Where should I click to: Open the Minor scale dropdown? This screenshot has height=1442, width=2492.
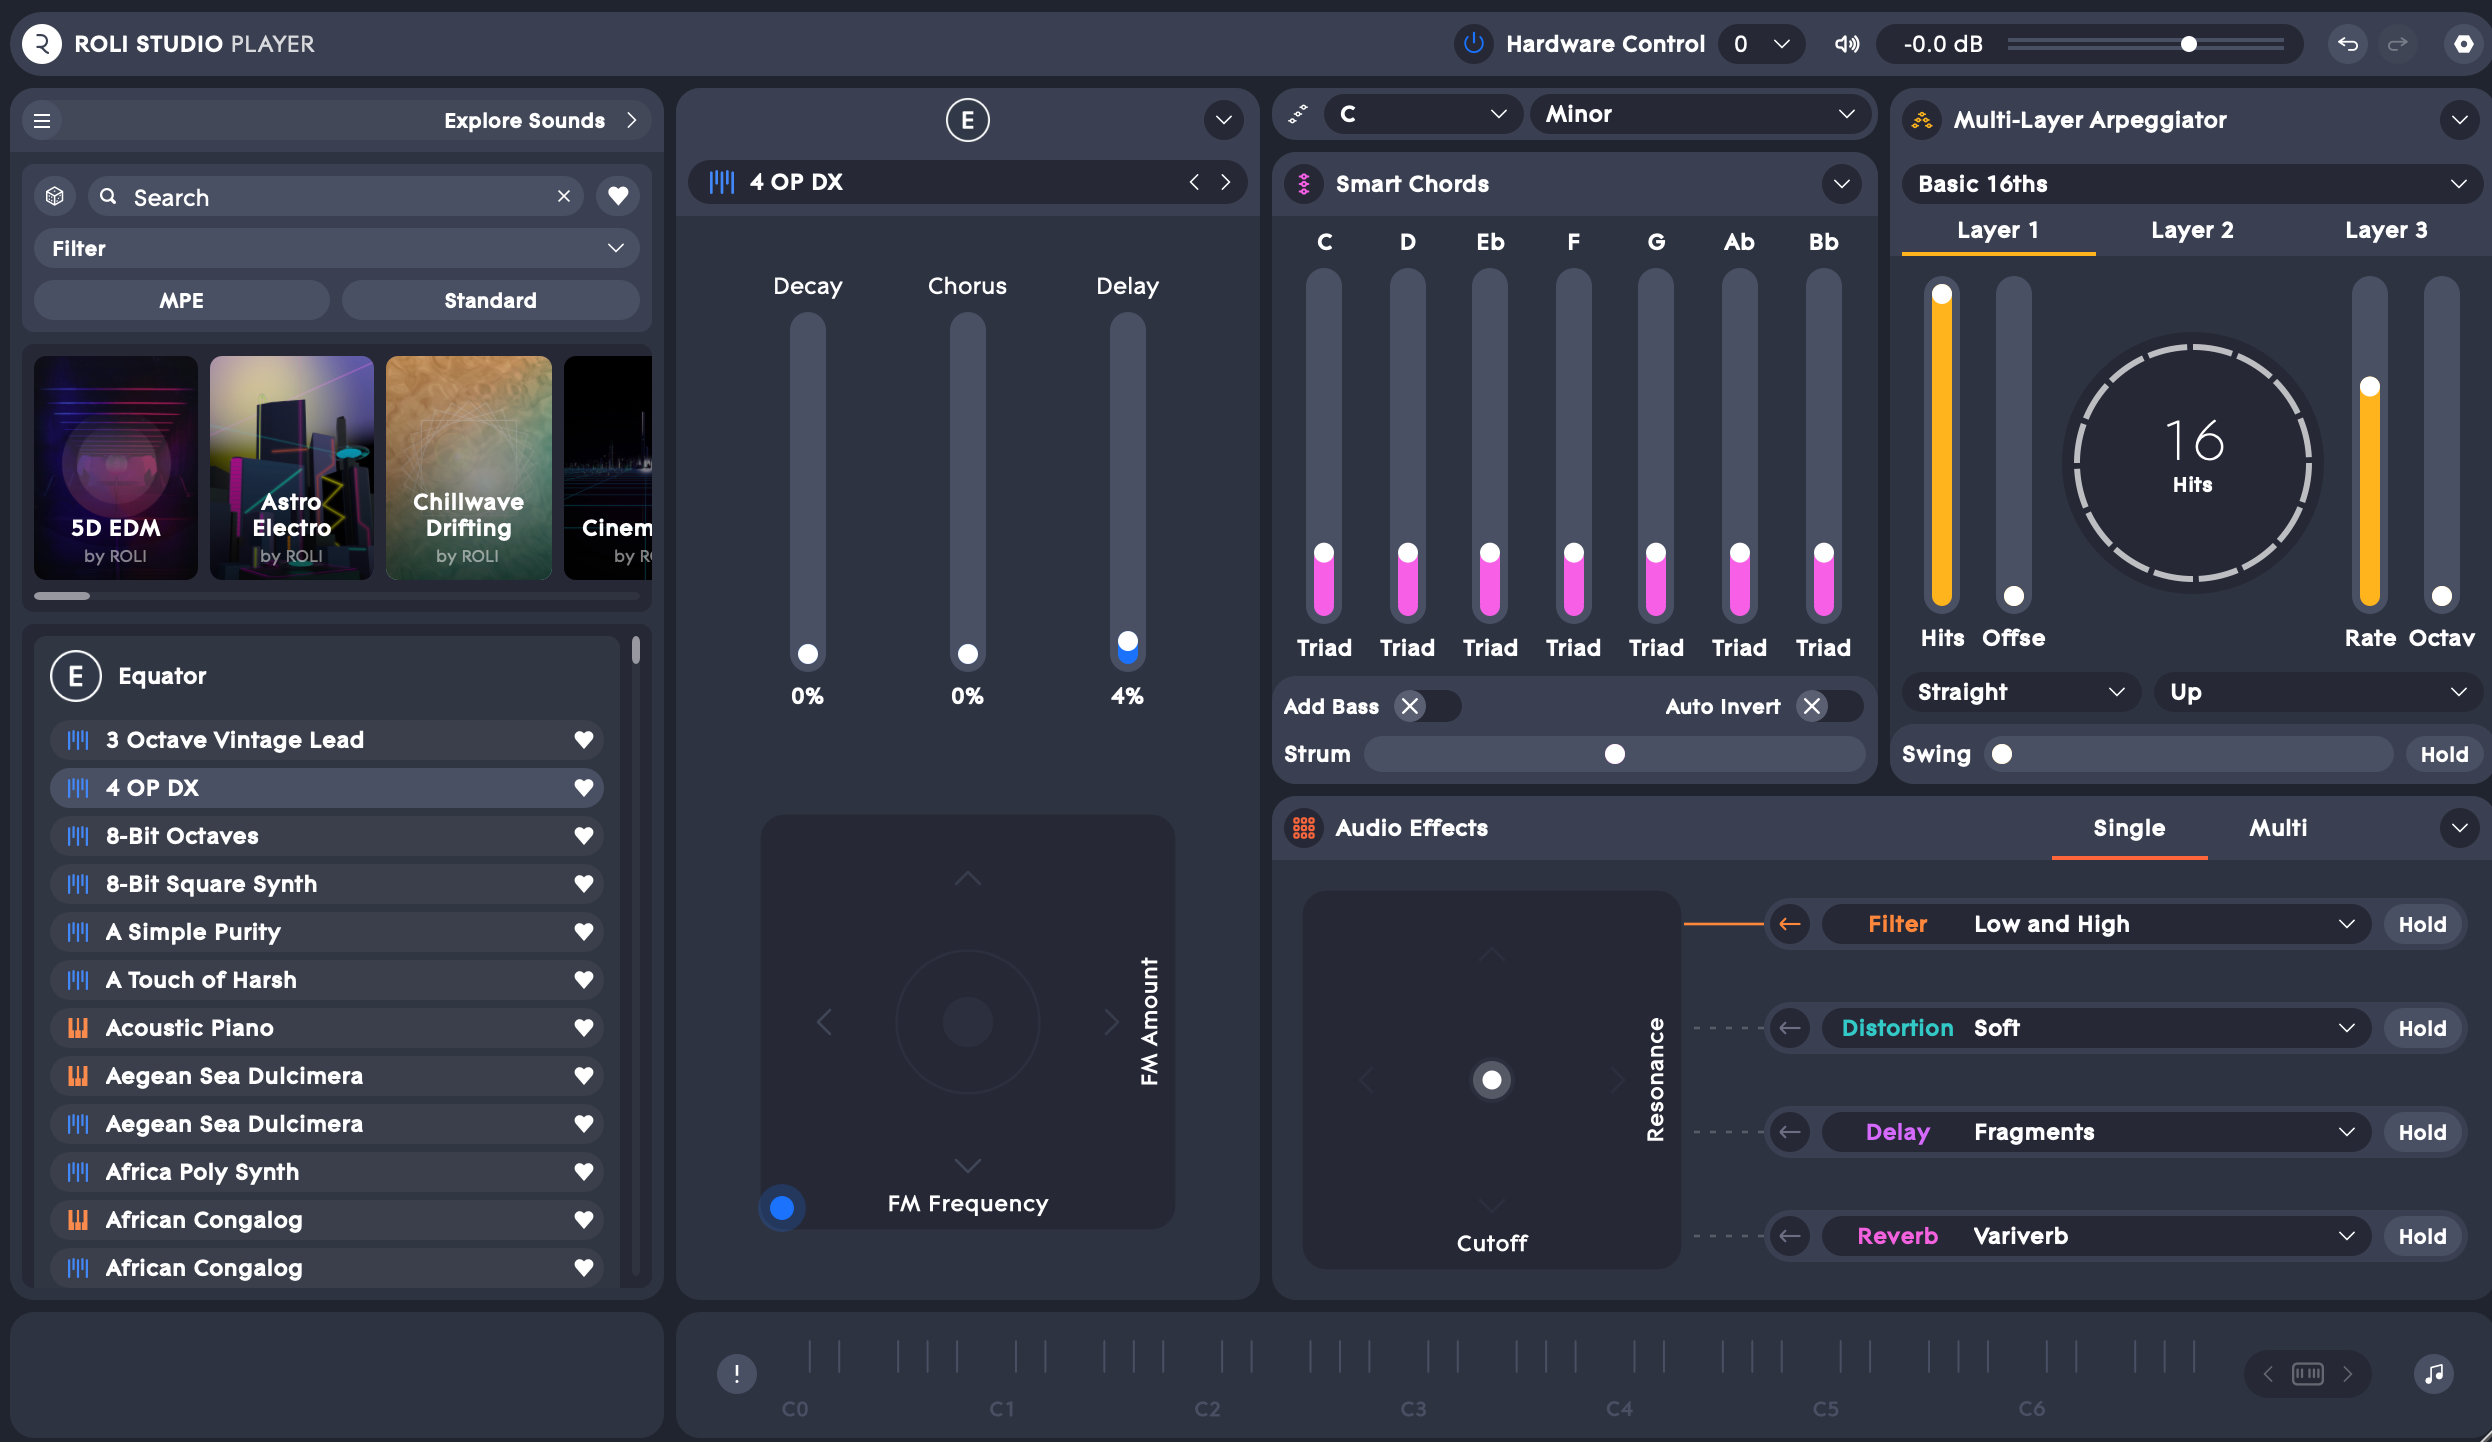pos(1700,114)
